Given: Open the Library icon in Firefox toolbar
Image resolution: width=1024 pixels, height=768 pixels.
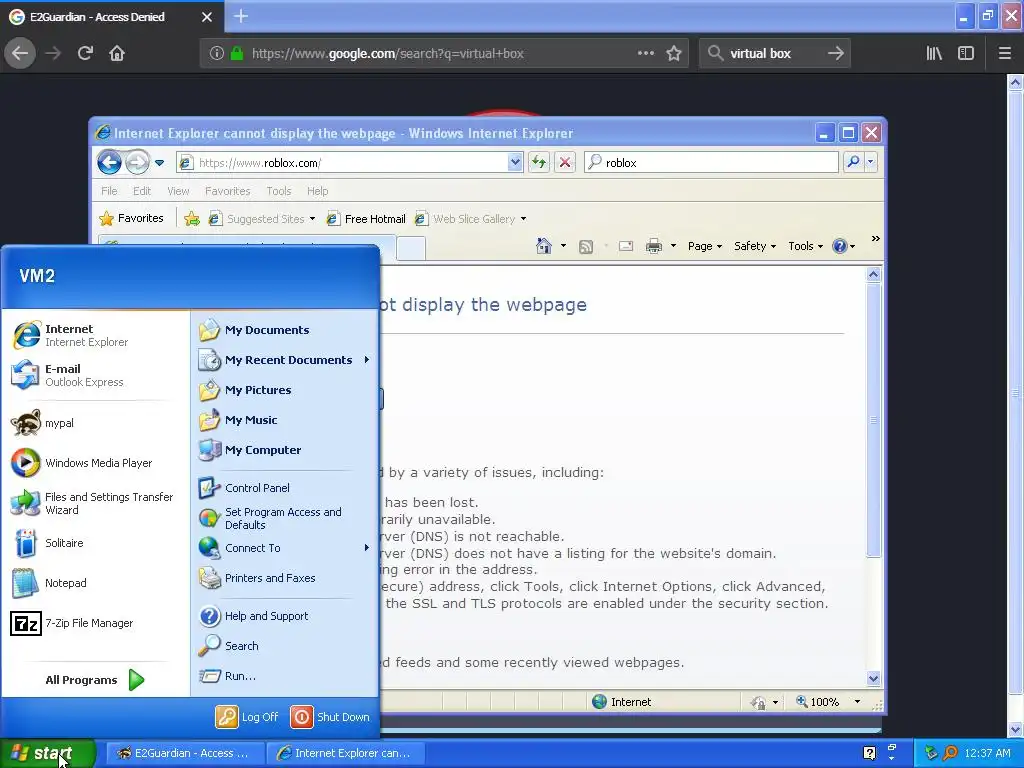Looking at the screenshot, I should (x=934, y=54).
